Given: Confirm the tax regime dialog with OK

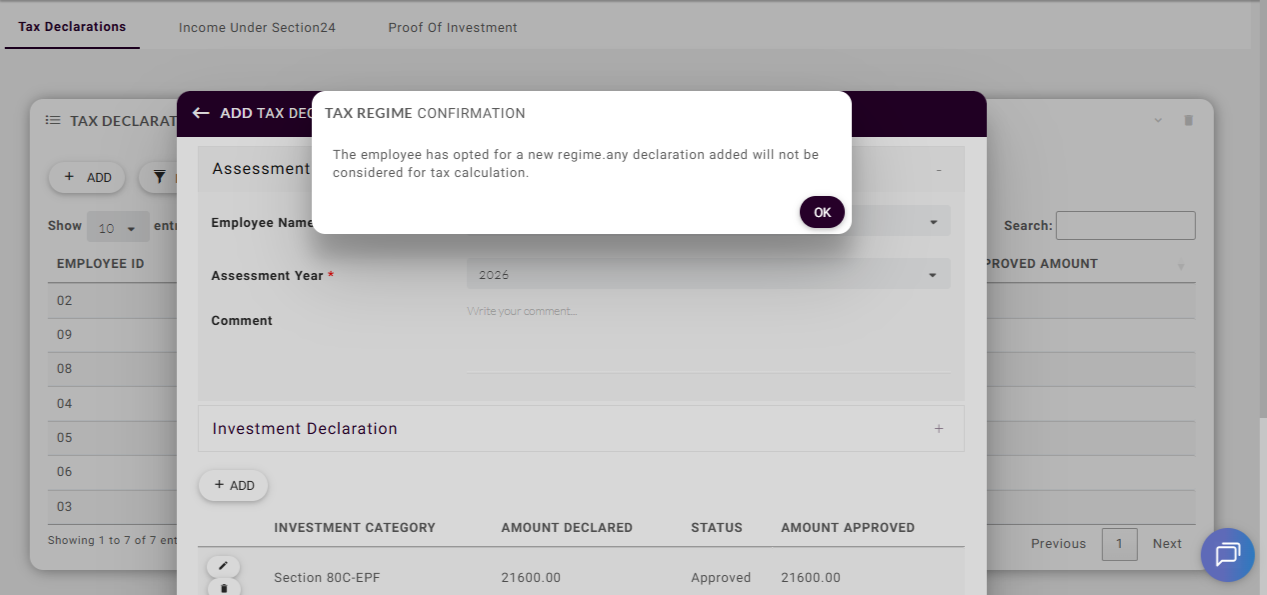Looking at the screenshot, I should click(x=822, y=212).
